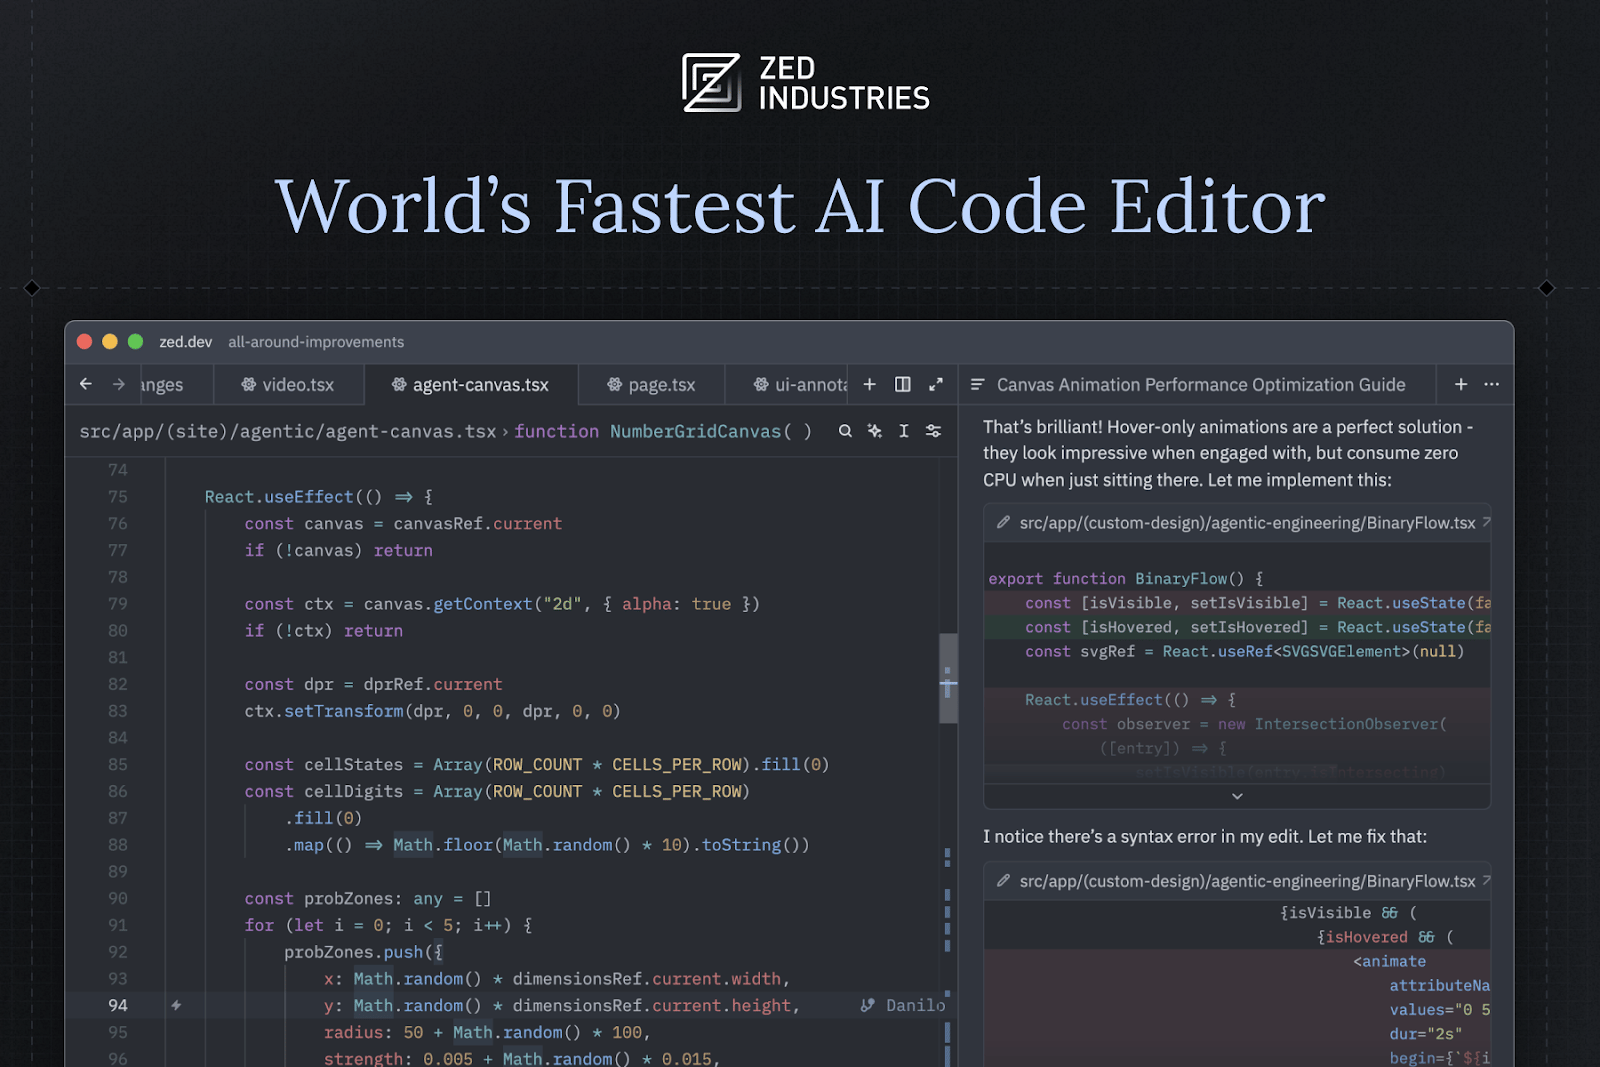The width and height of the screenshot is (1600, 1067).
Task: Click the arrow icon after the second BinaryFlow.tsx path
Action: pyautogui.click(x=1486, y=879)
